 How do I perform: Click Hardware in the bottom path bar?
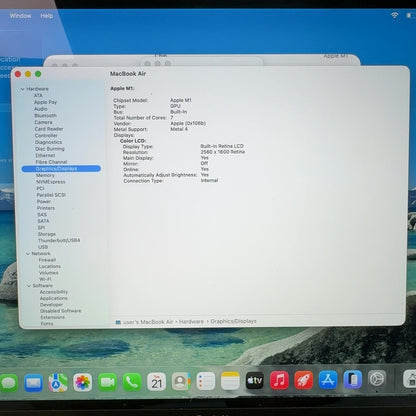(191, 322)
